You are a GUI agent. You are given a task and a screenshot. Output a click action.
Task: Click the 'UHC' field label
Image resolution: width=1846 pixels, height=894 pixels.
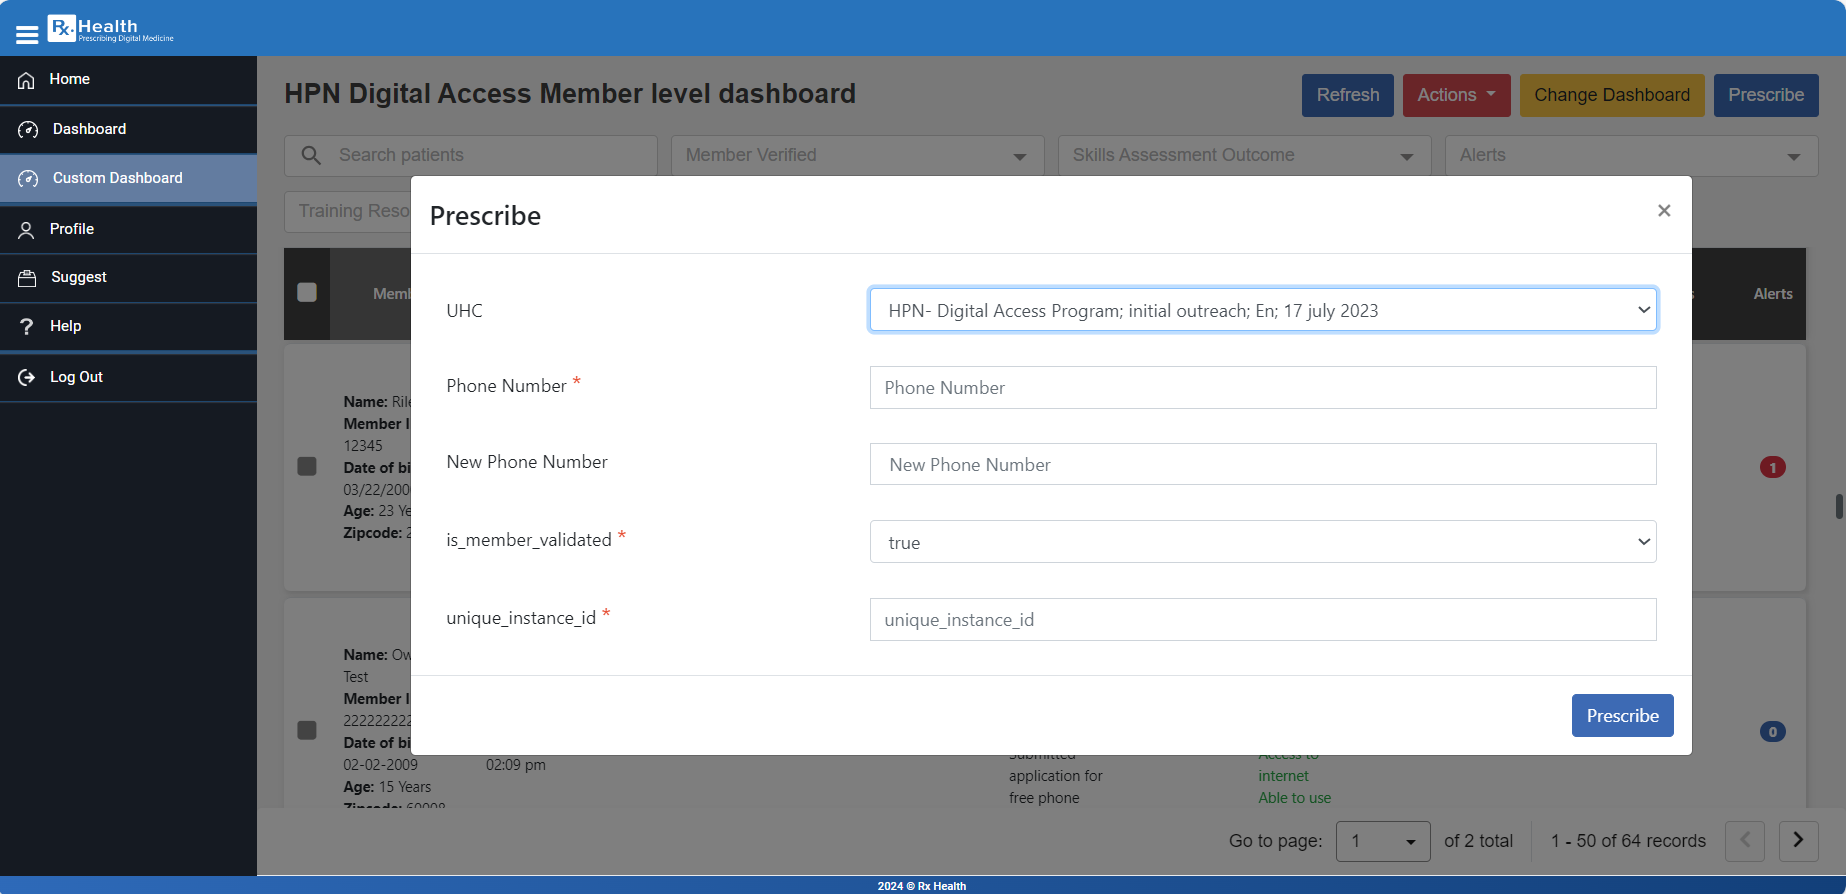pyautogui.click(x=464, y=311)
